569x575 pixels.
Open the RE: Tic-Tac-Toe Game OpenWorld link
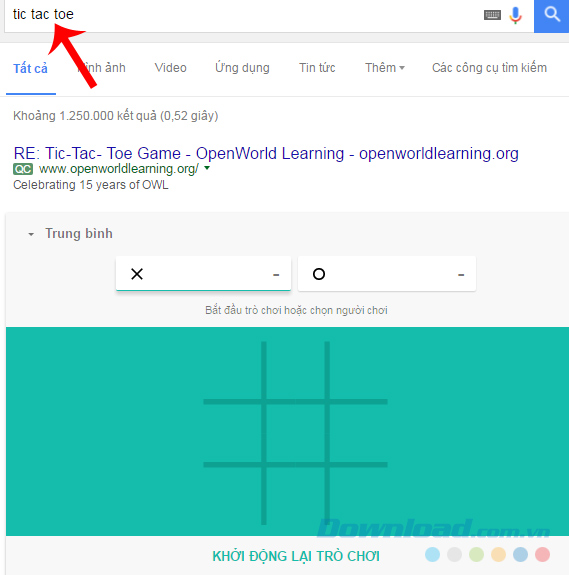point(266,153)
